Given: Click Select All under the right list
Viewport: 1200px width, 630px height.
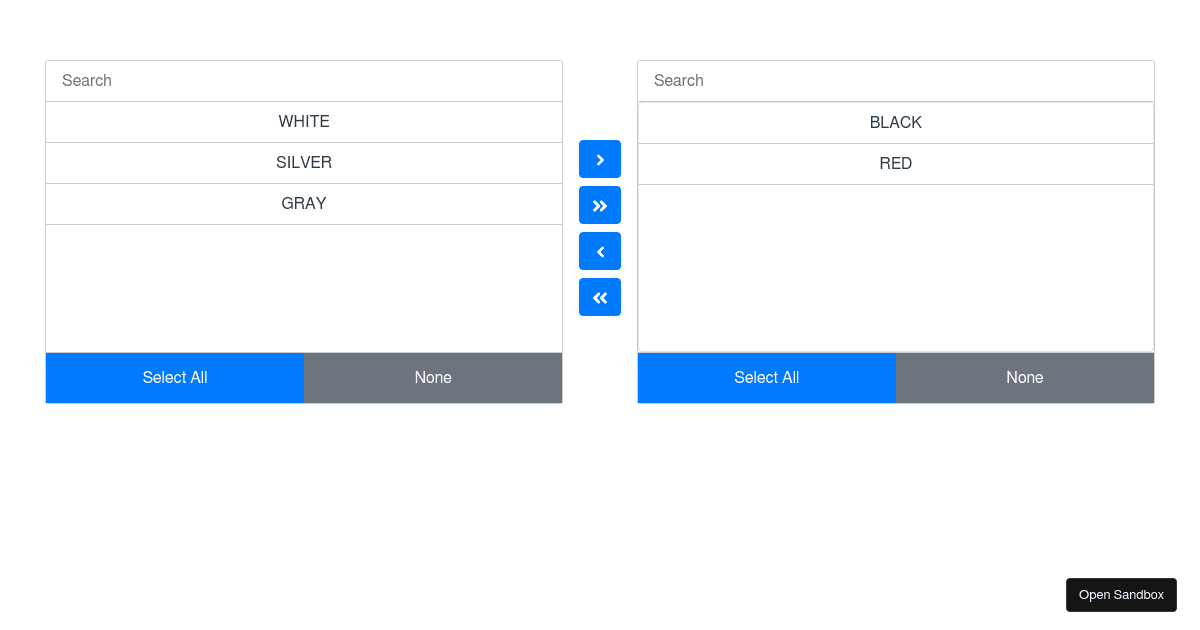Looking at the screenshot, I should point(767,377).
